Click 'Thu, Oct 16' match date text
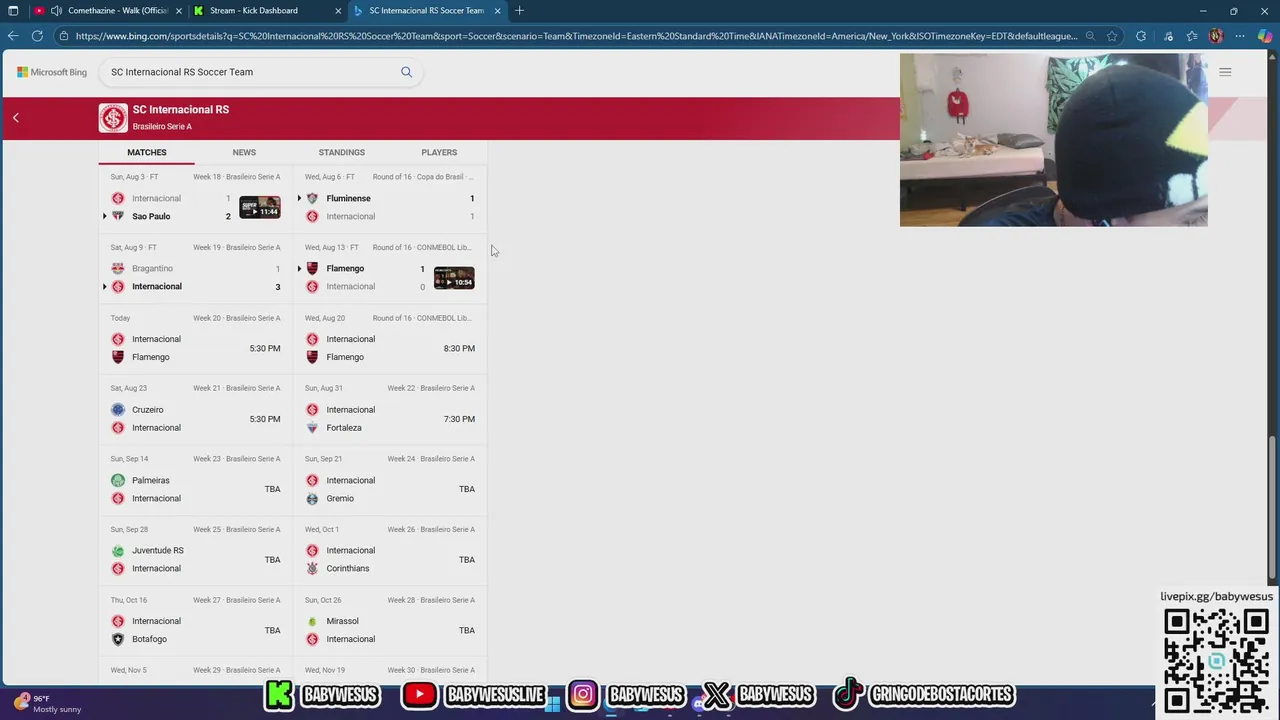The width and height of the screenshot is (1280, 720). click(x=129, y=600)
